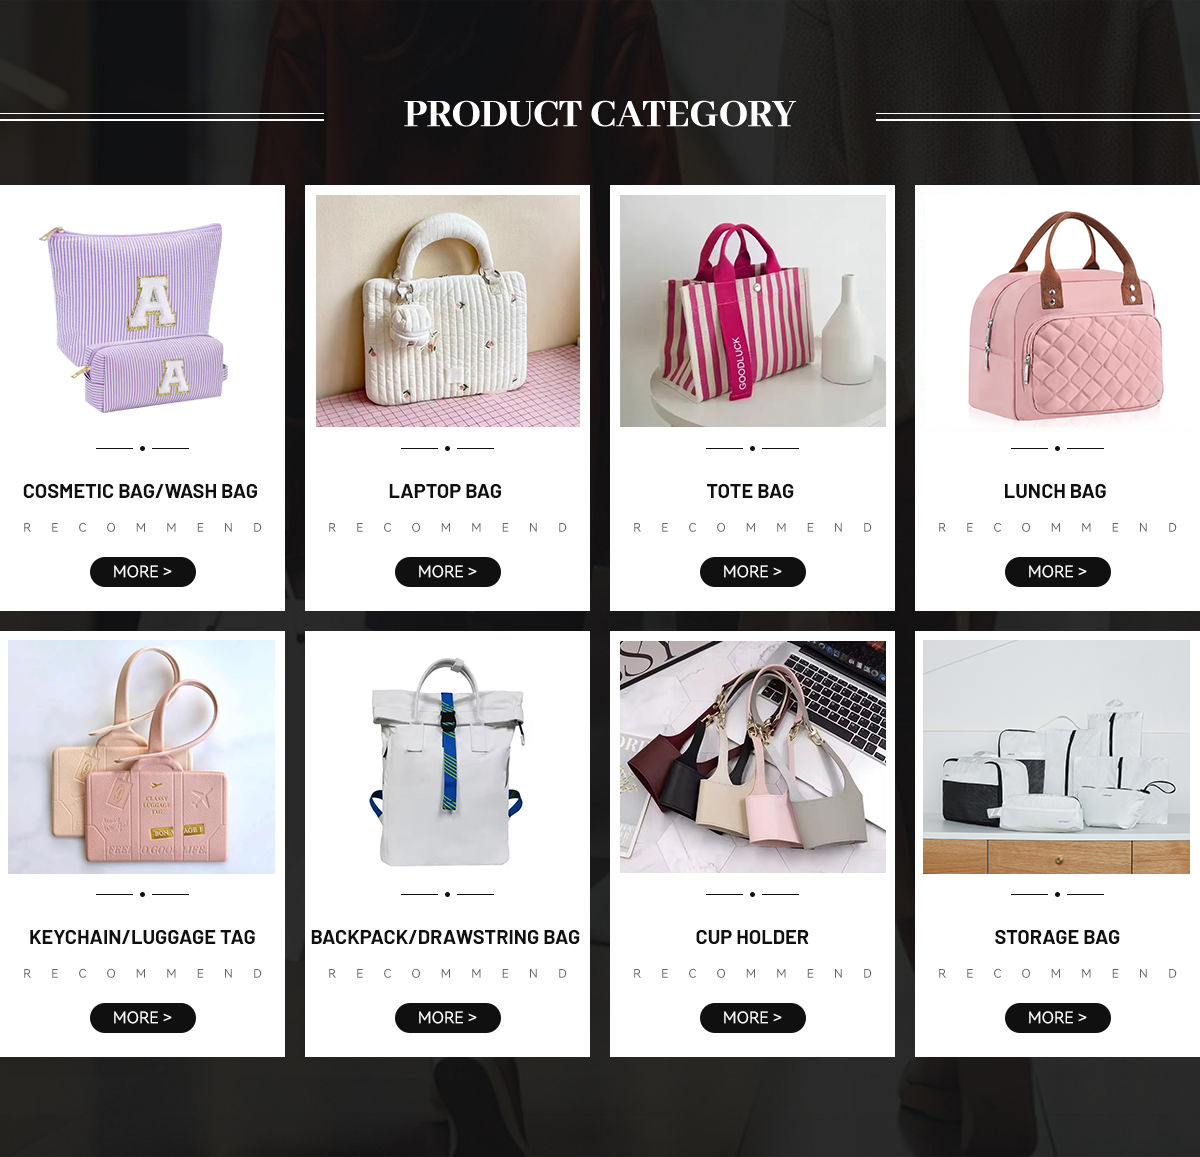Select the leather cup holder image
1200x1157 pixels.
coord(753,757)
